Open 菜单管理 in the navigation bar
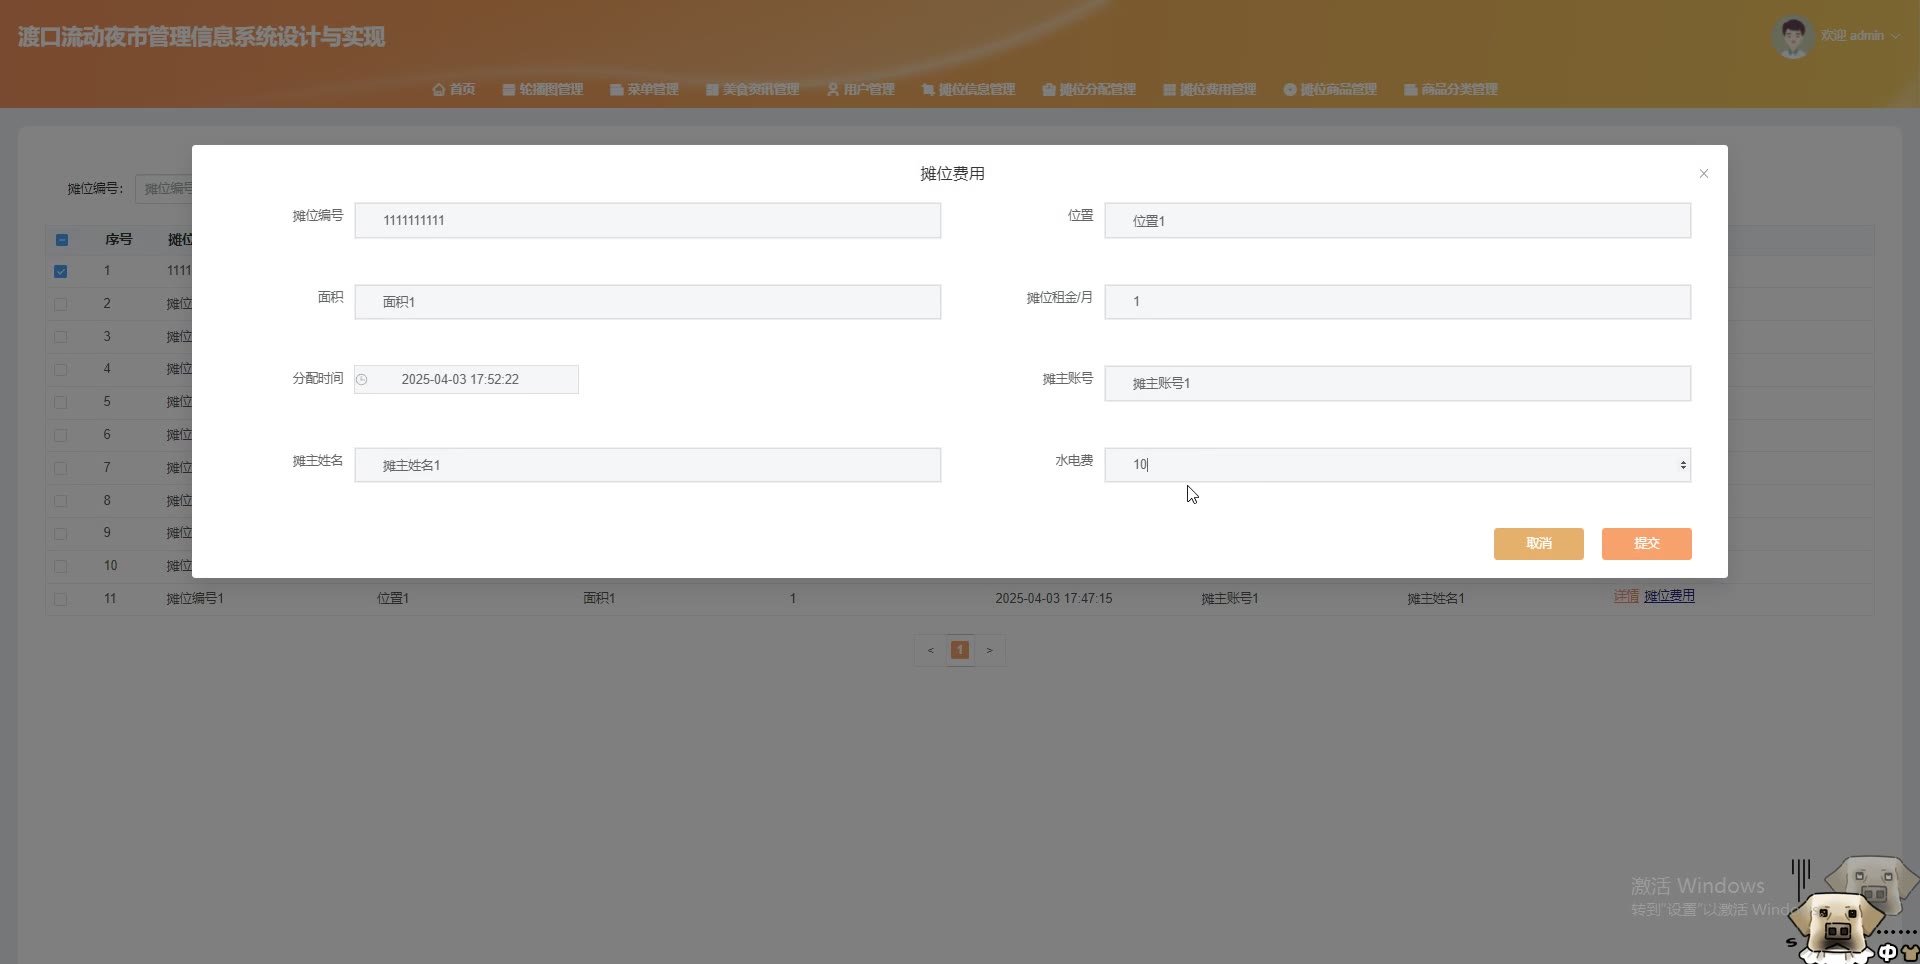Viewport: 1920px width, 964px height. click(x=644, y=89)
